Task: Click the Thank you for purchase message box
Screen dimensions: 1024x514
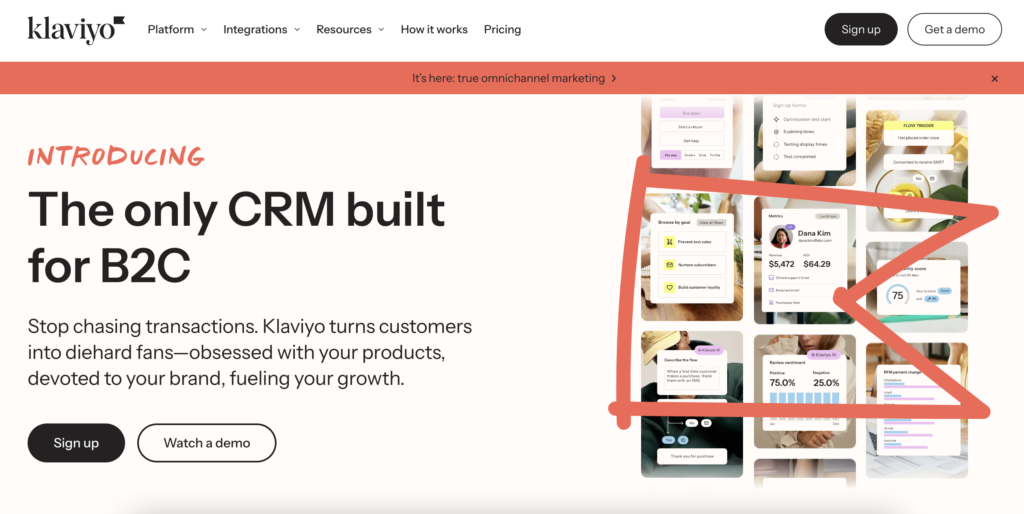Action: point(692,457)
